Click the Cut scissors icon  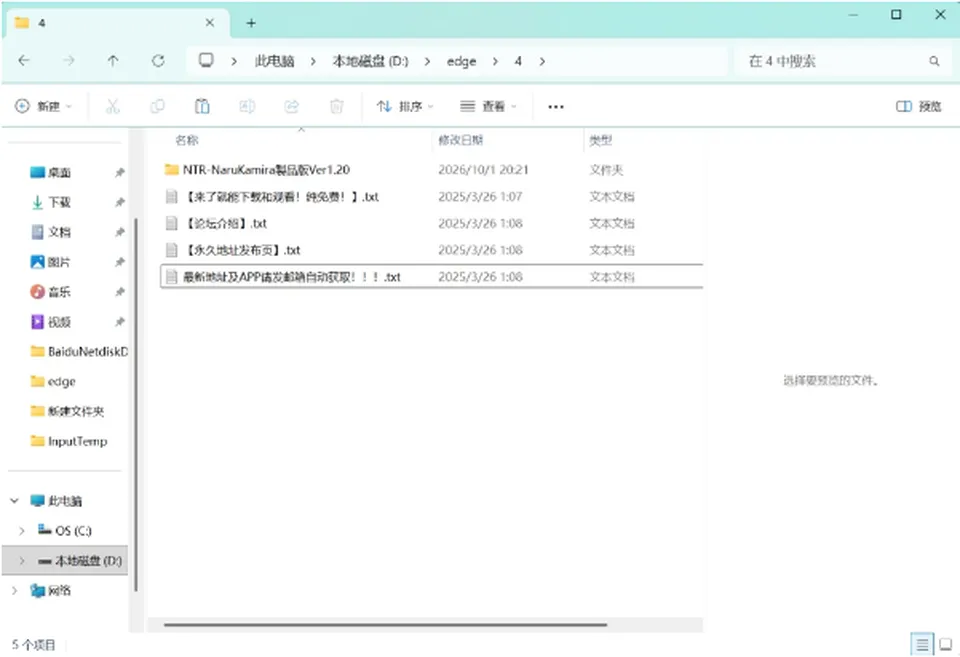click(x=112, y=107)
